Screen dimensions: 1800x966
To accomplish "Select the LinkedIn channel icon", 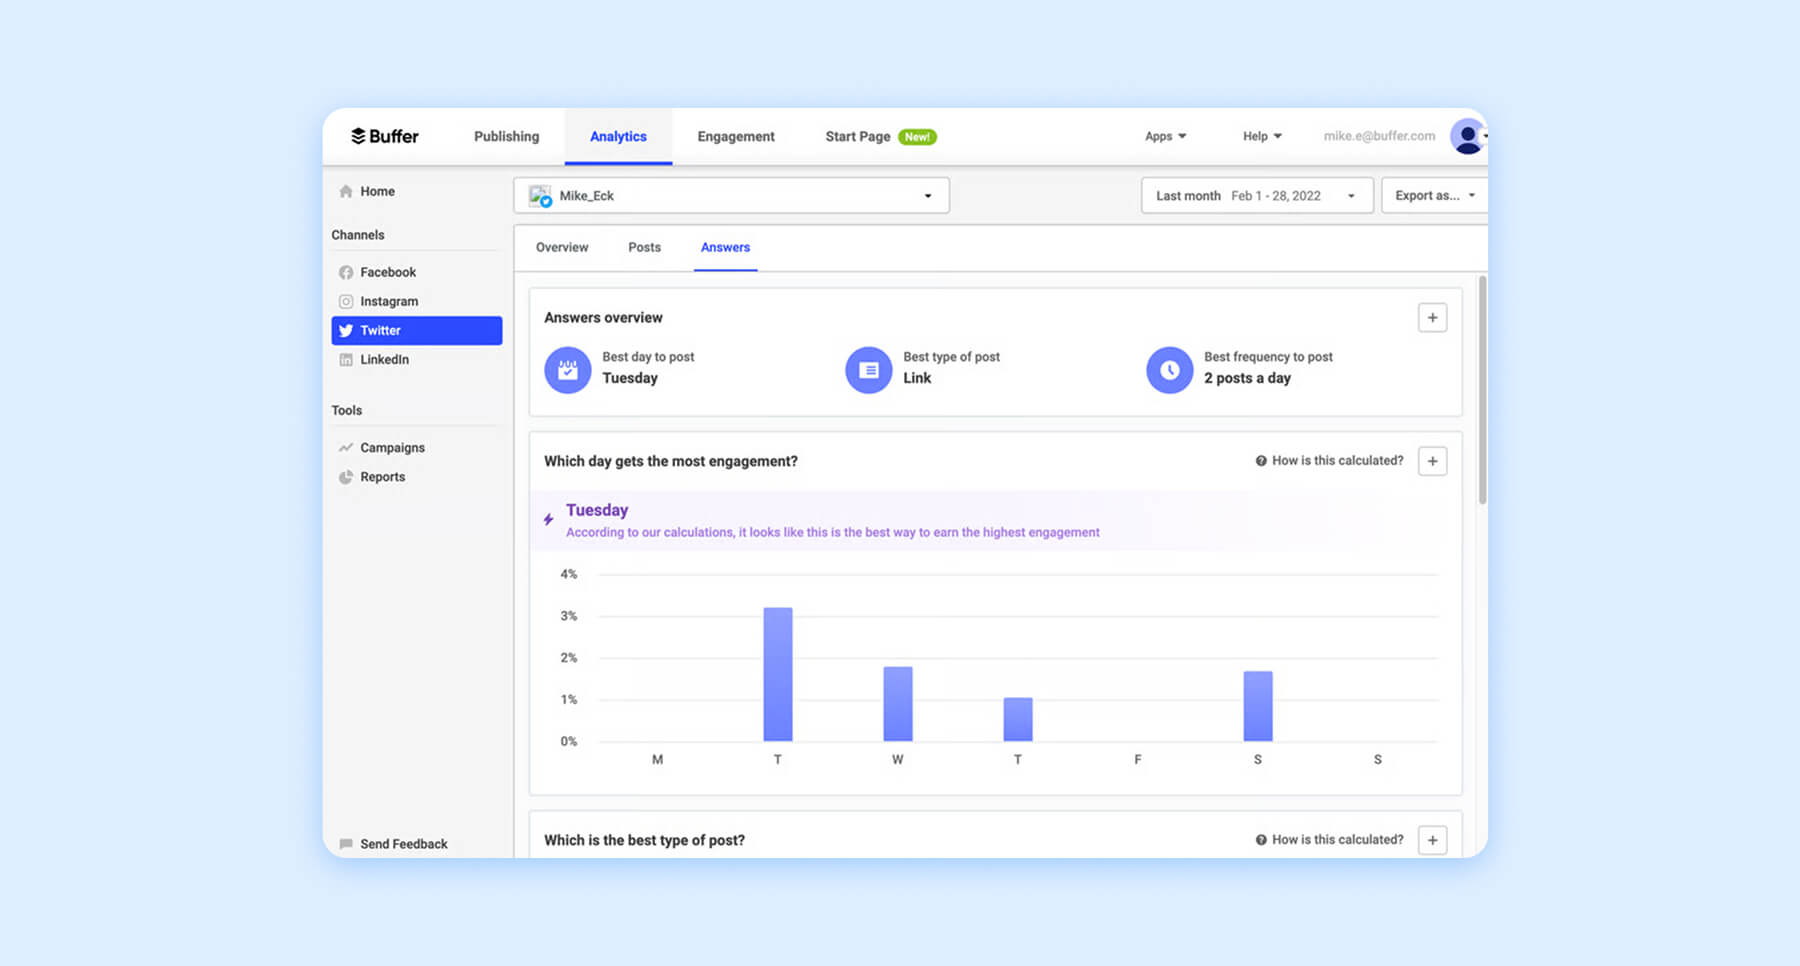I will click(346, 359).
